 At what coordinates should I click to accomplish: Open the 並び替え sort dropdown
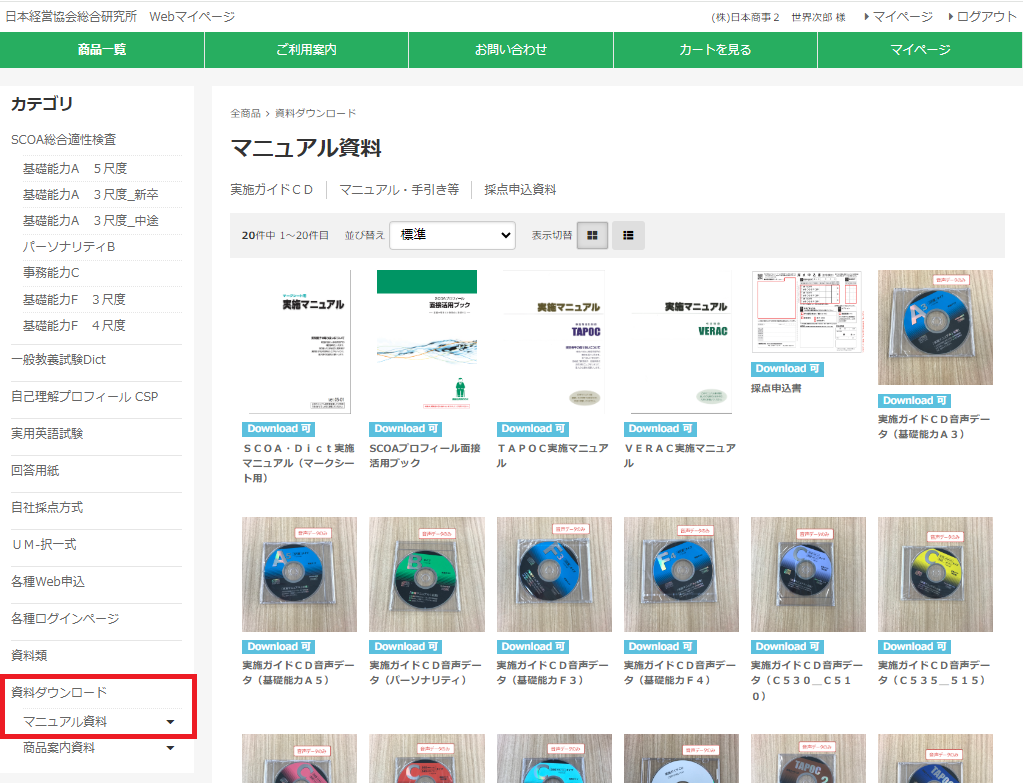(452, 235)
